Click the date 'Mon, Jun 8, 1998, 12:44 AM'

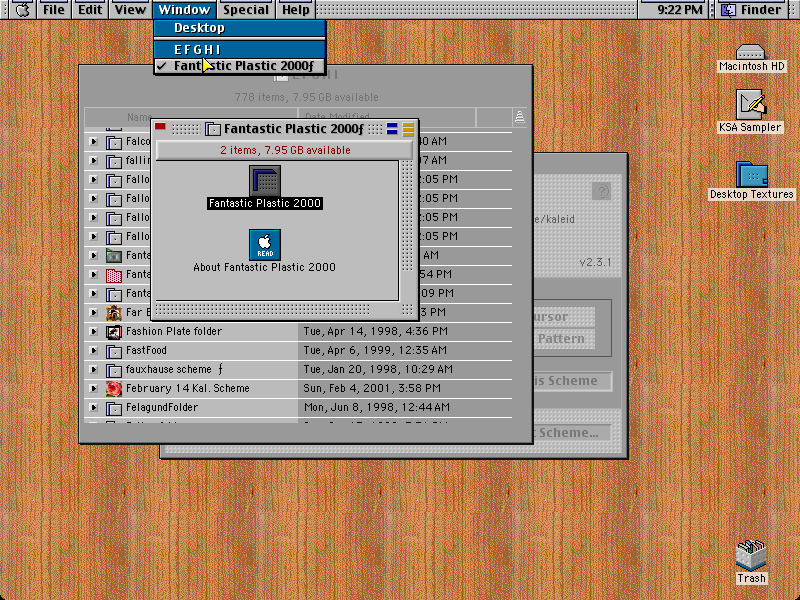pyautogui.click(x=377, y=408)
